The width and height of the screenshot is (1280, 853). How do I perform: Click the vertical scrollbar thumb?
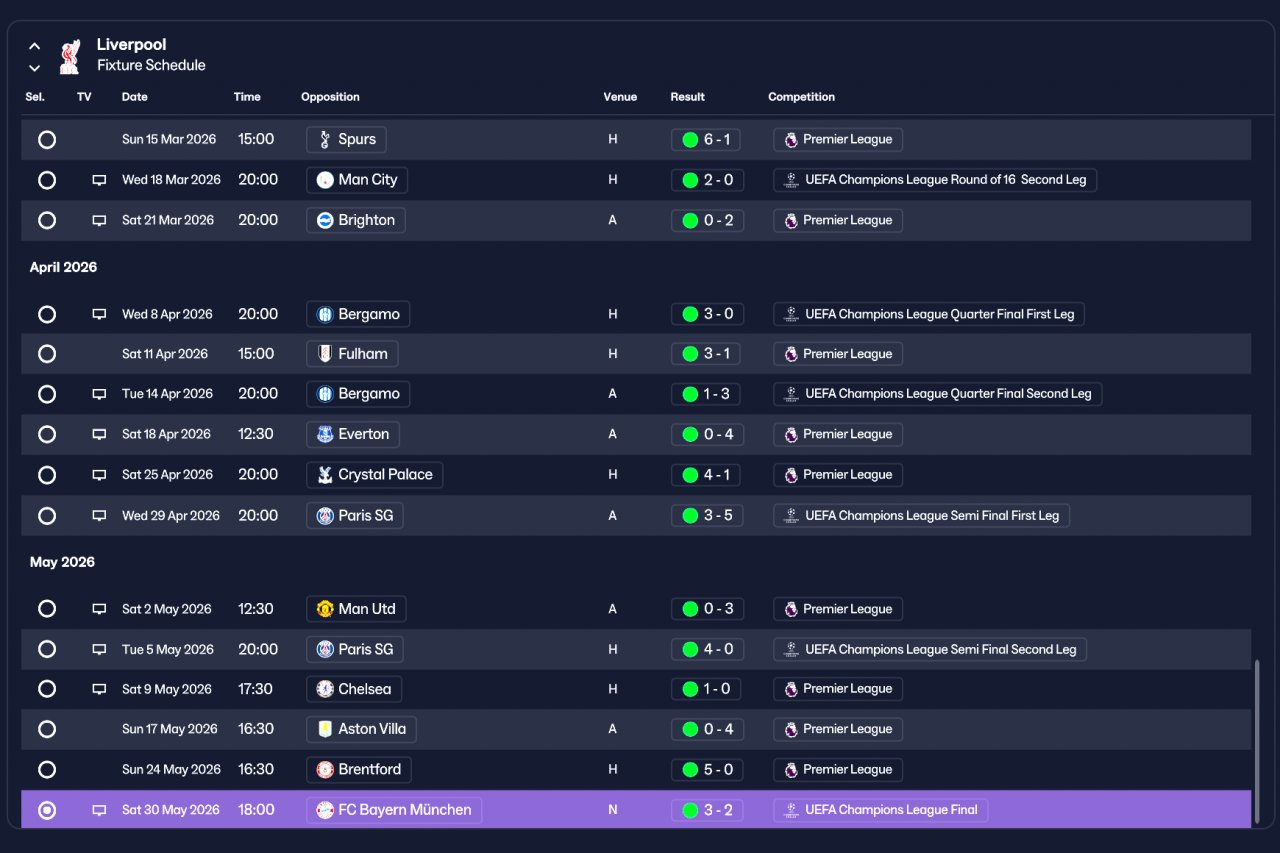(x=1258, y=742)
